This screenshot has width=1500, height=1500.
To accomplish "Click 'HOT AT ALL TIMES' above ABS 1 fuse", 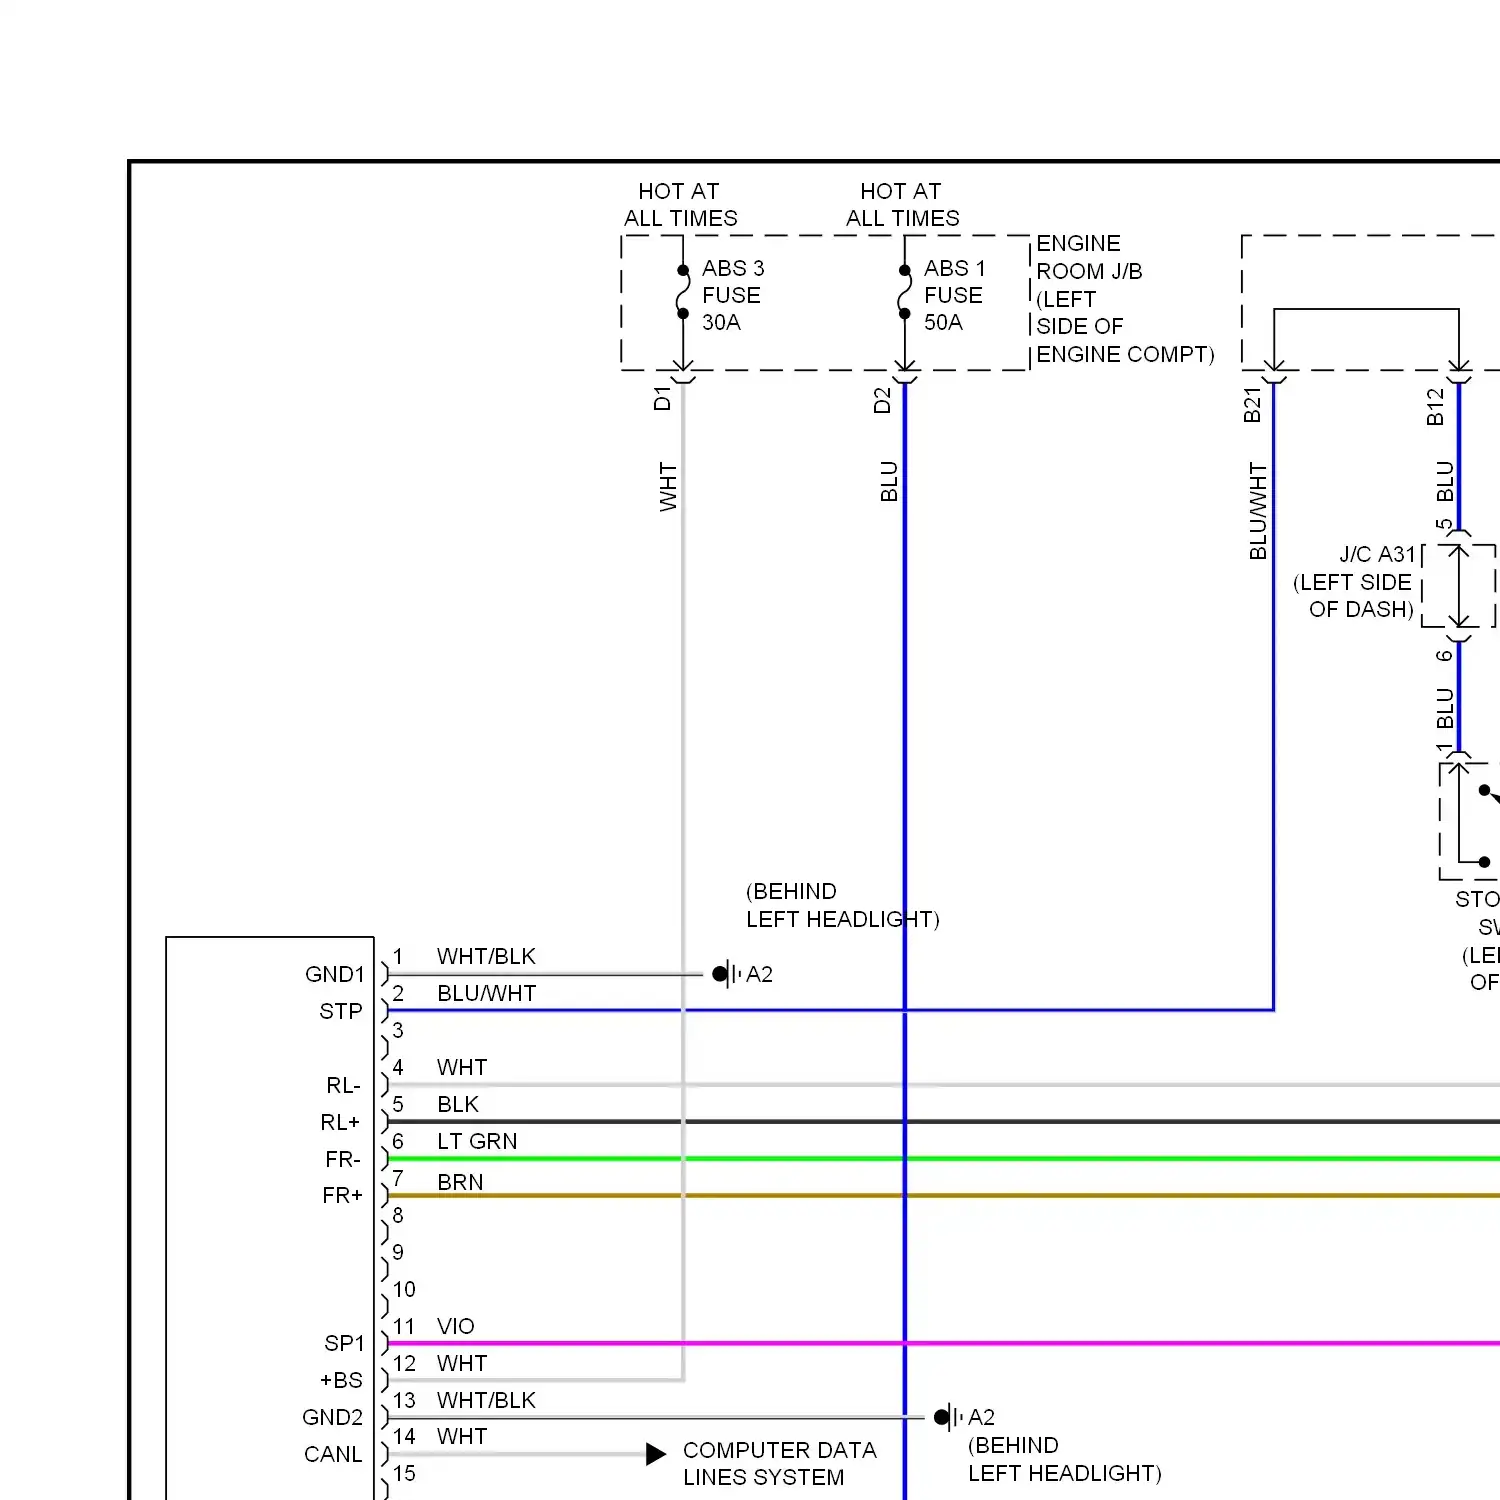I will (x=902, y=205).
